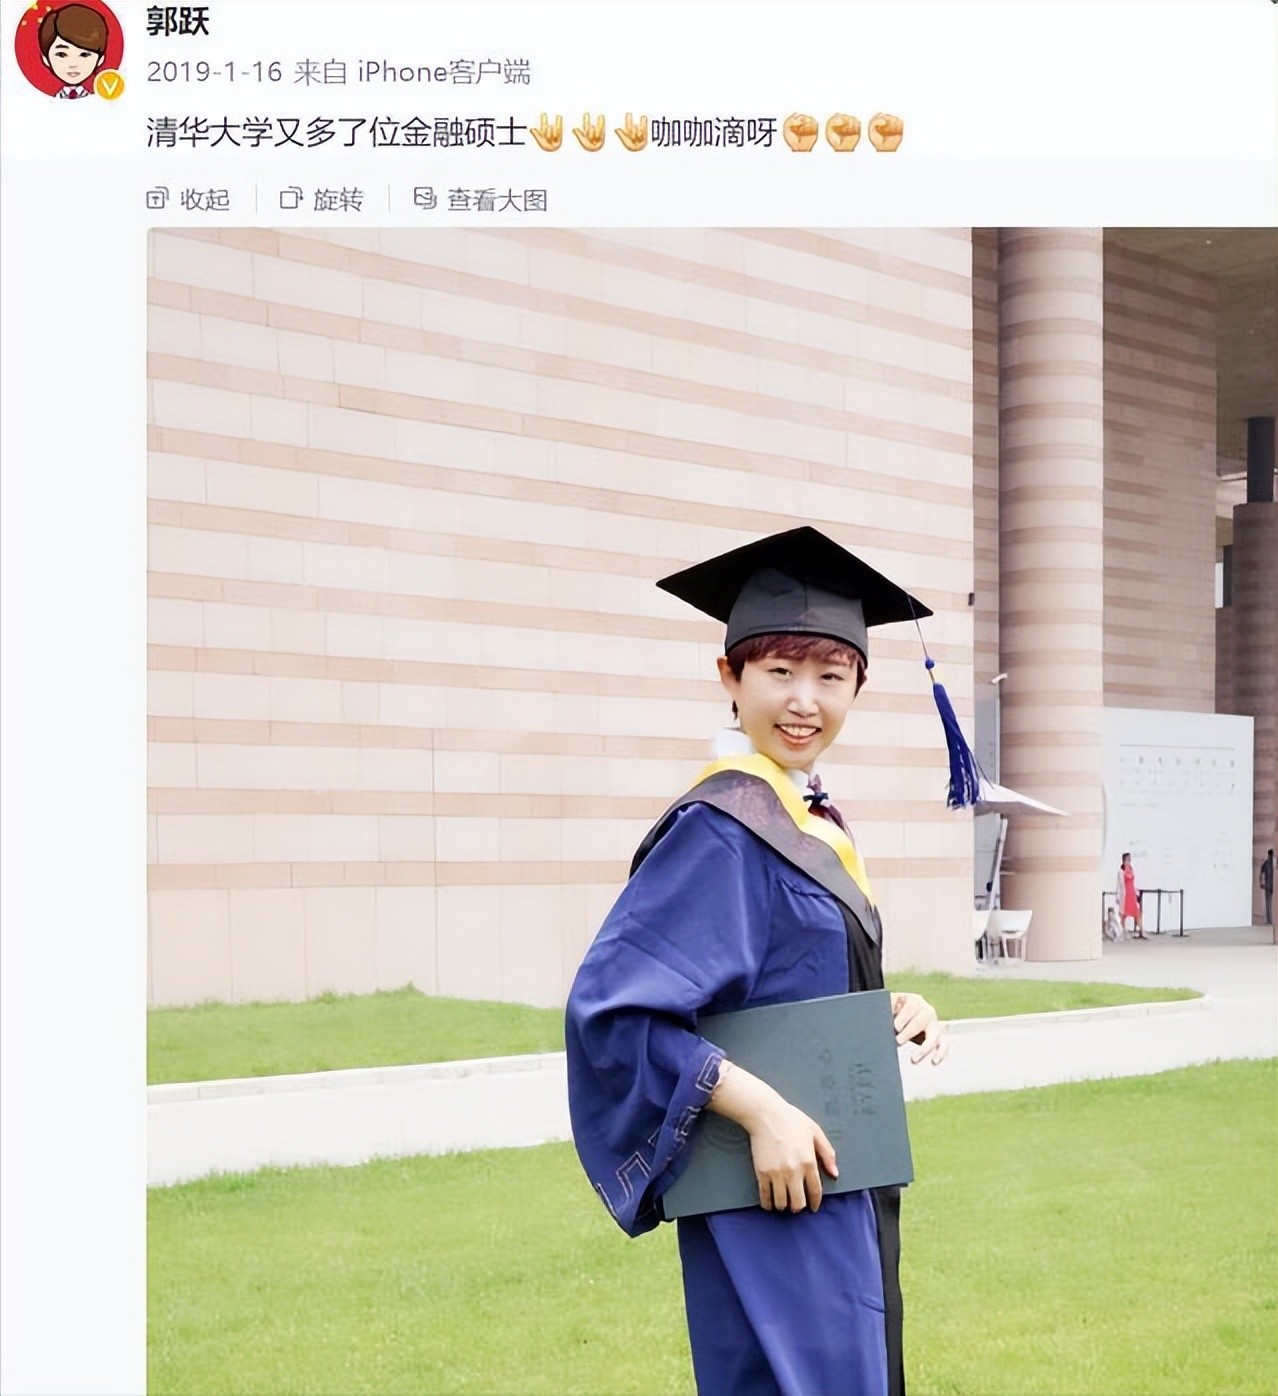Viewport: 1278px width, 1396px height.
Task: Rotate the photo with 旋转 icon
Action: (291, 199)
